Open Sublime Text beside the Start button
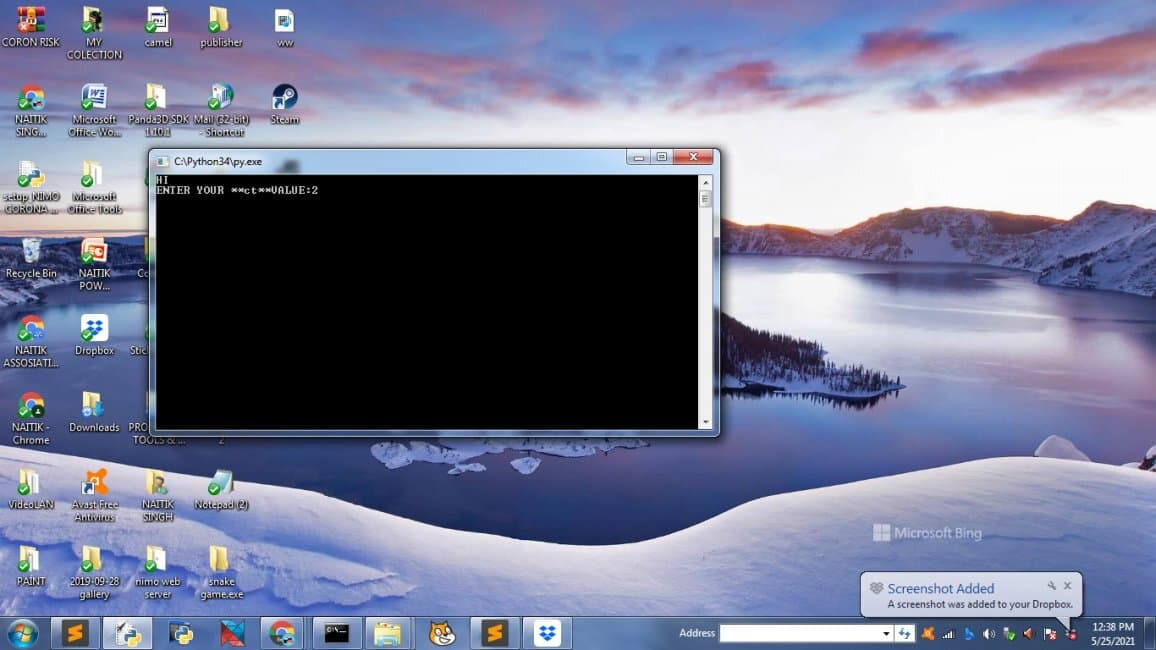 pos(74,633)
